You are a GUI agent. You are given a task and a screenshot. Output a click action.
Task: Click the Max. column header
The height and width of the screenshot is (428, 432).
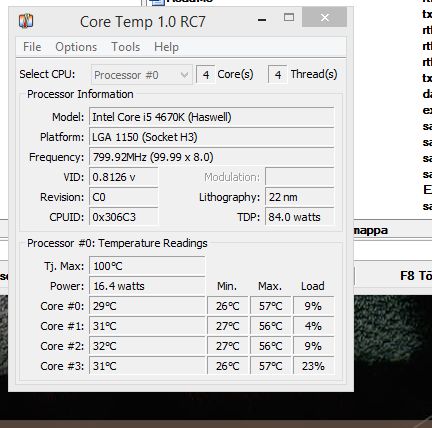[x=270, y=286]
